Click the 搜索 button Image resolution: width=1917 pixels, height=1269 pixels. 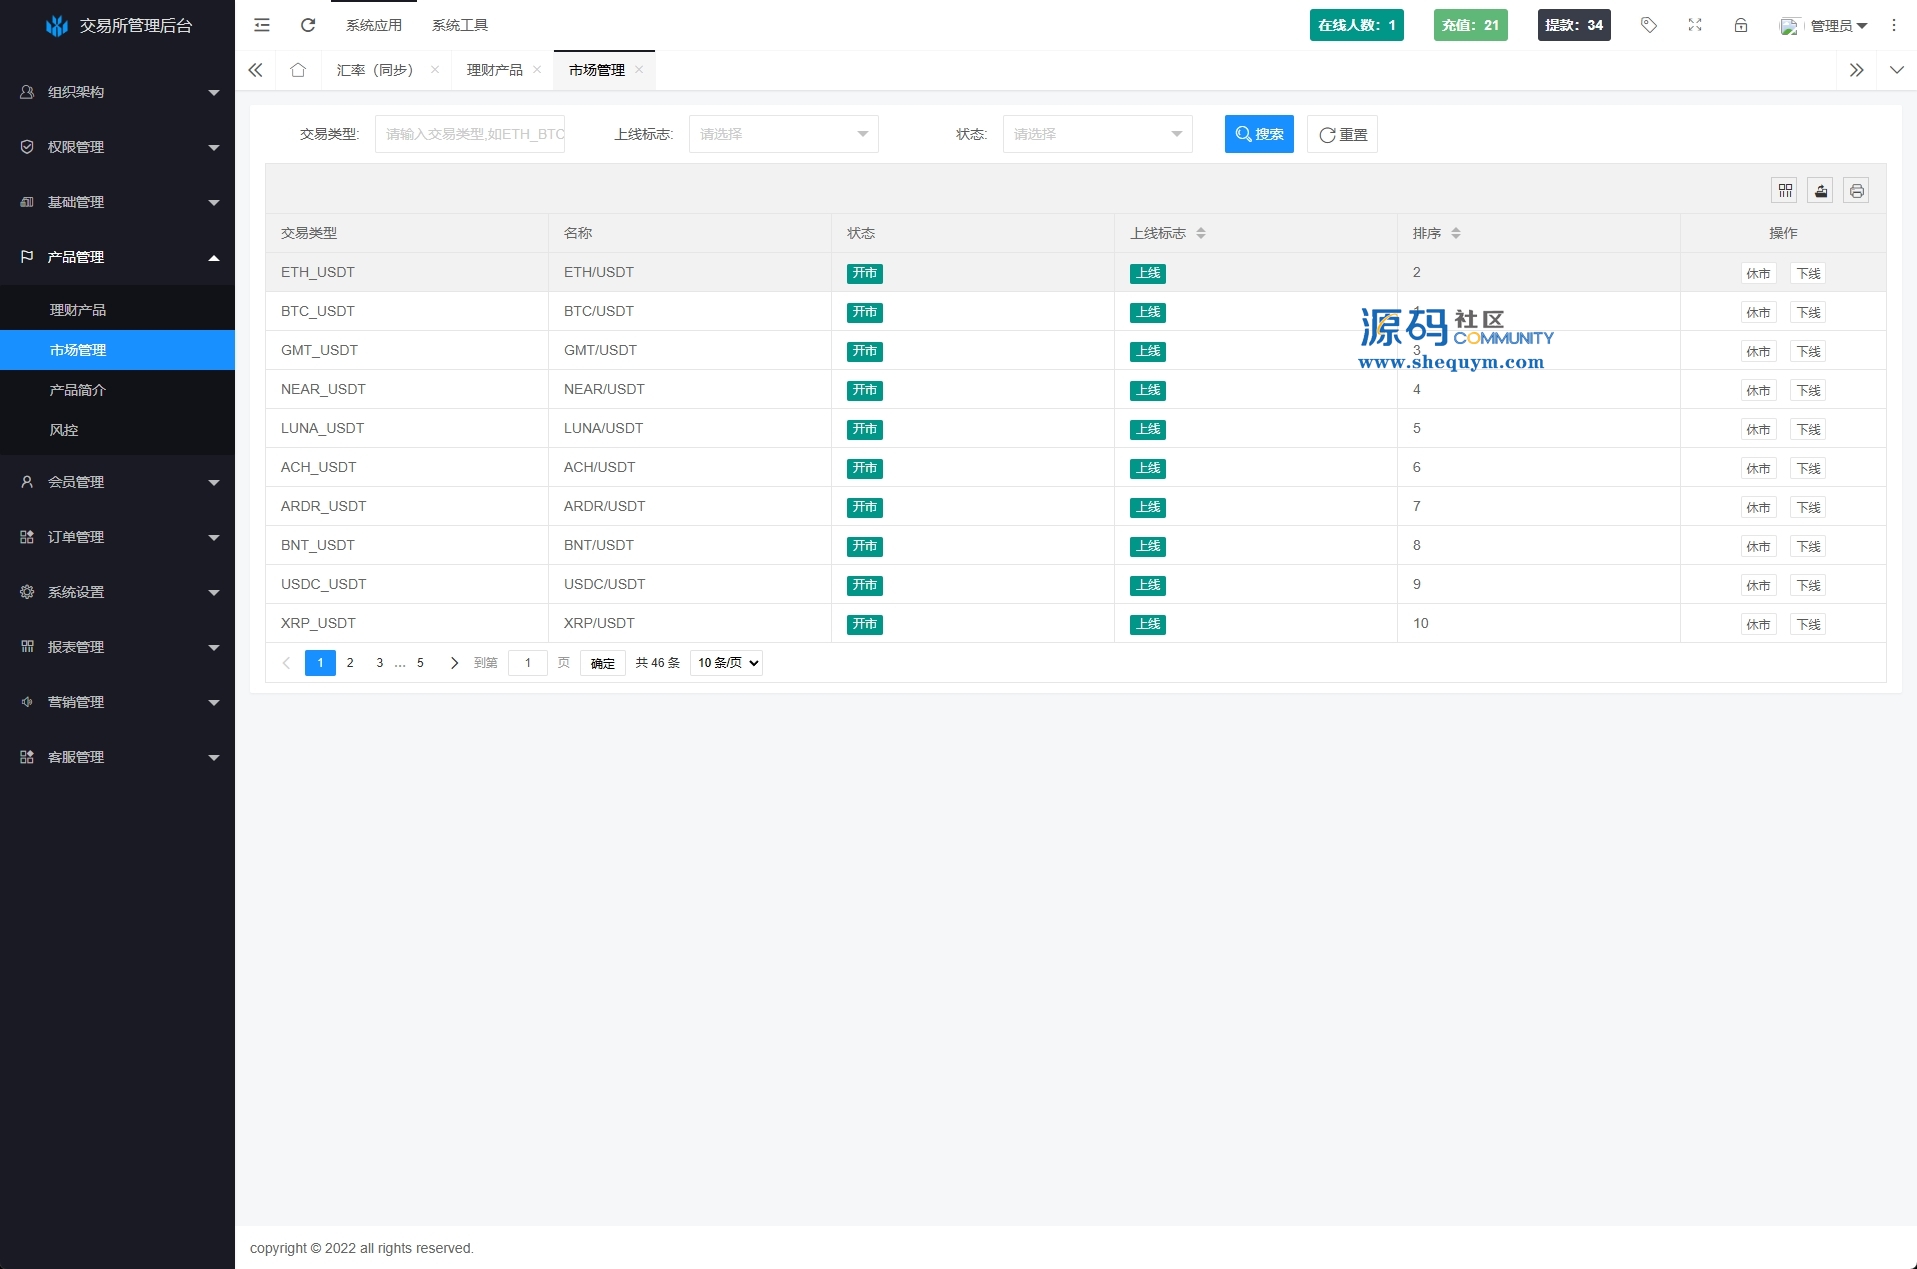[x=1259, y=134]
